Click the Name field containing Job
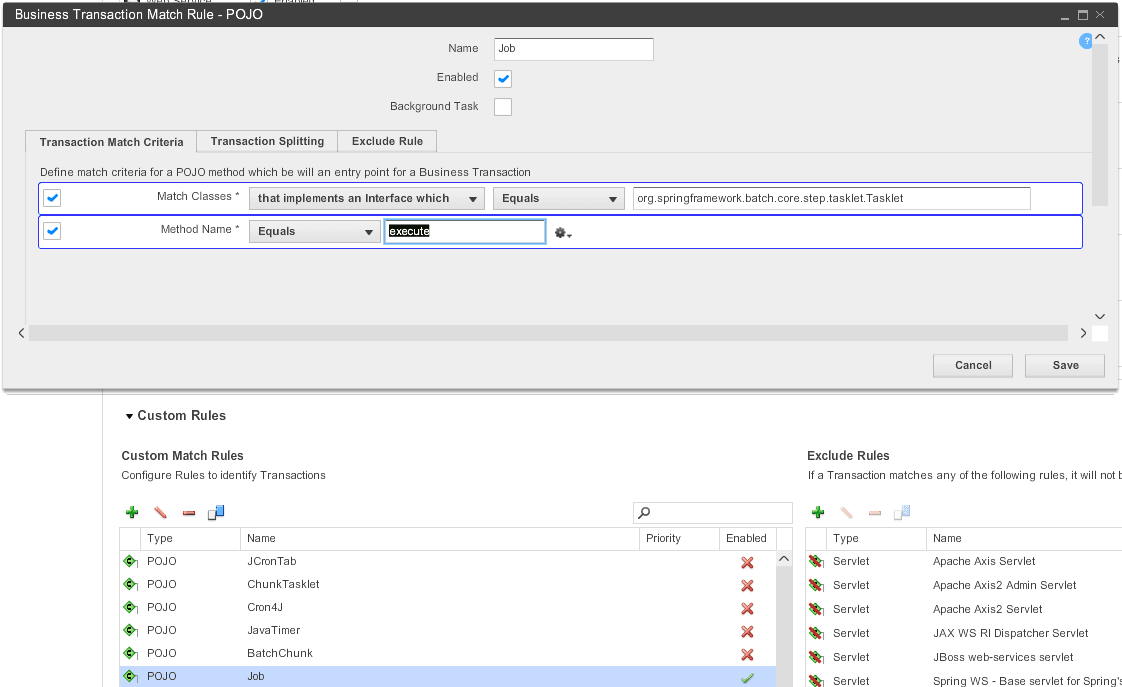 [573, 49]
